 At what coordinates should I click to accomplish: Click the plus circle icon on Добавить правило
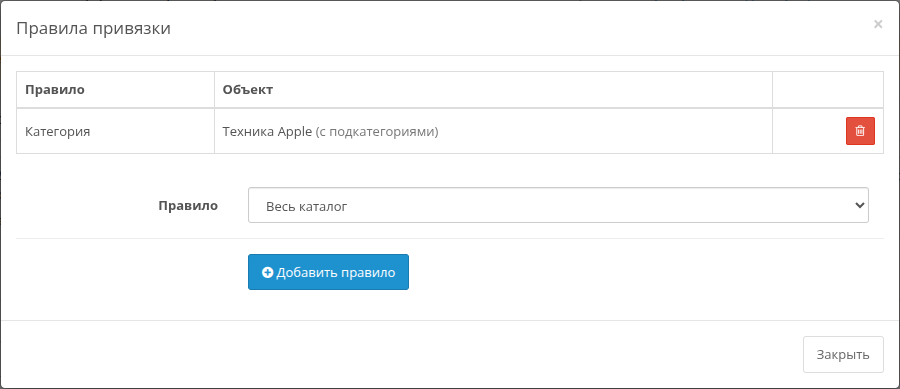click(267, 273)
